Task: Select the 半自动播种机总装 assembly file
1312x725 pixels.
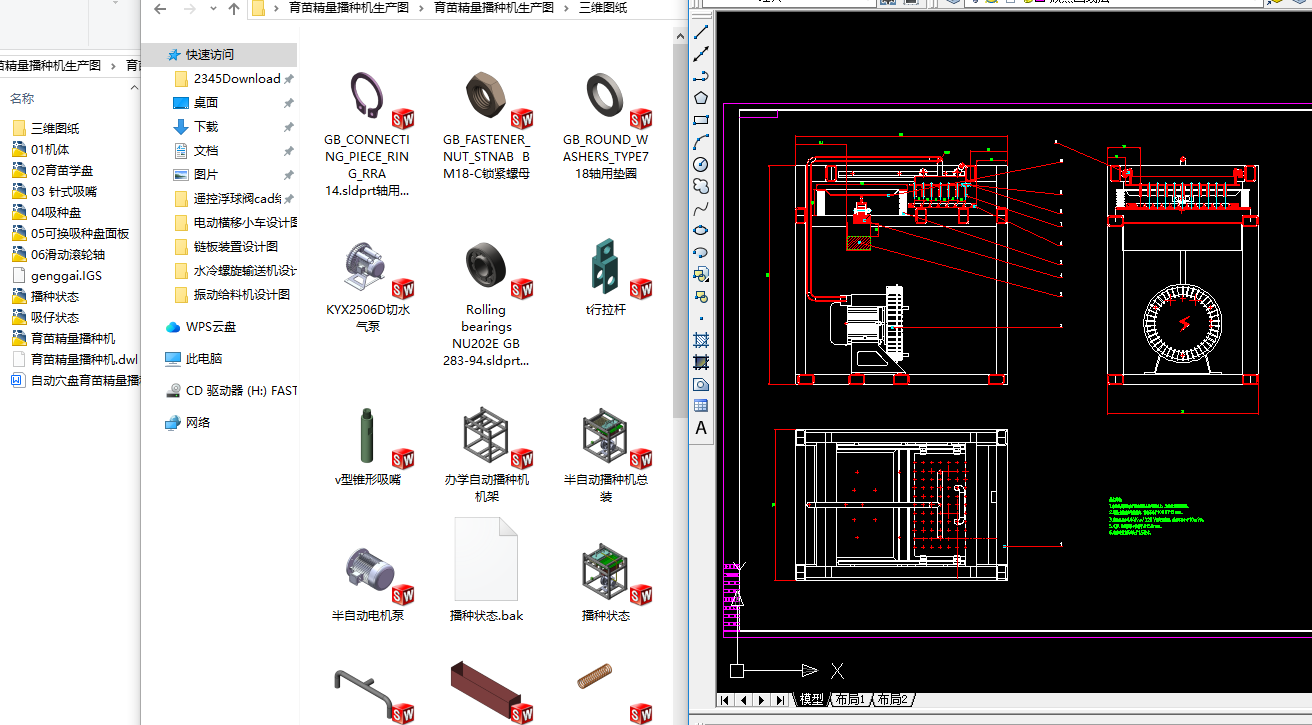Action: click(606, 455)
